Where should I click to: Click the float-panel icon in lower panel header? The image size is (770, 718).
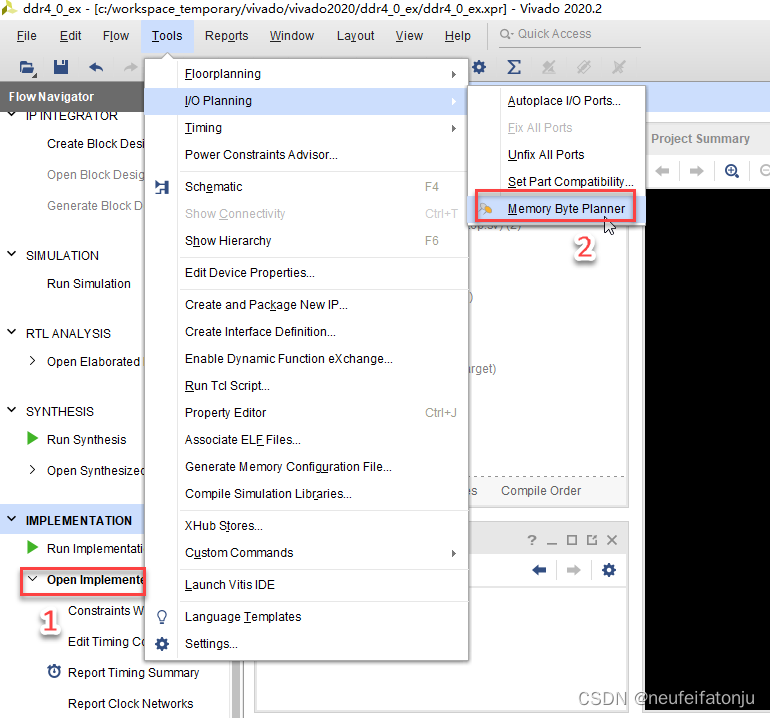[x=592, y=540]
